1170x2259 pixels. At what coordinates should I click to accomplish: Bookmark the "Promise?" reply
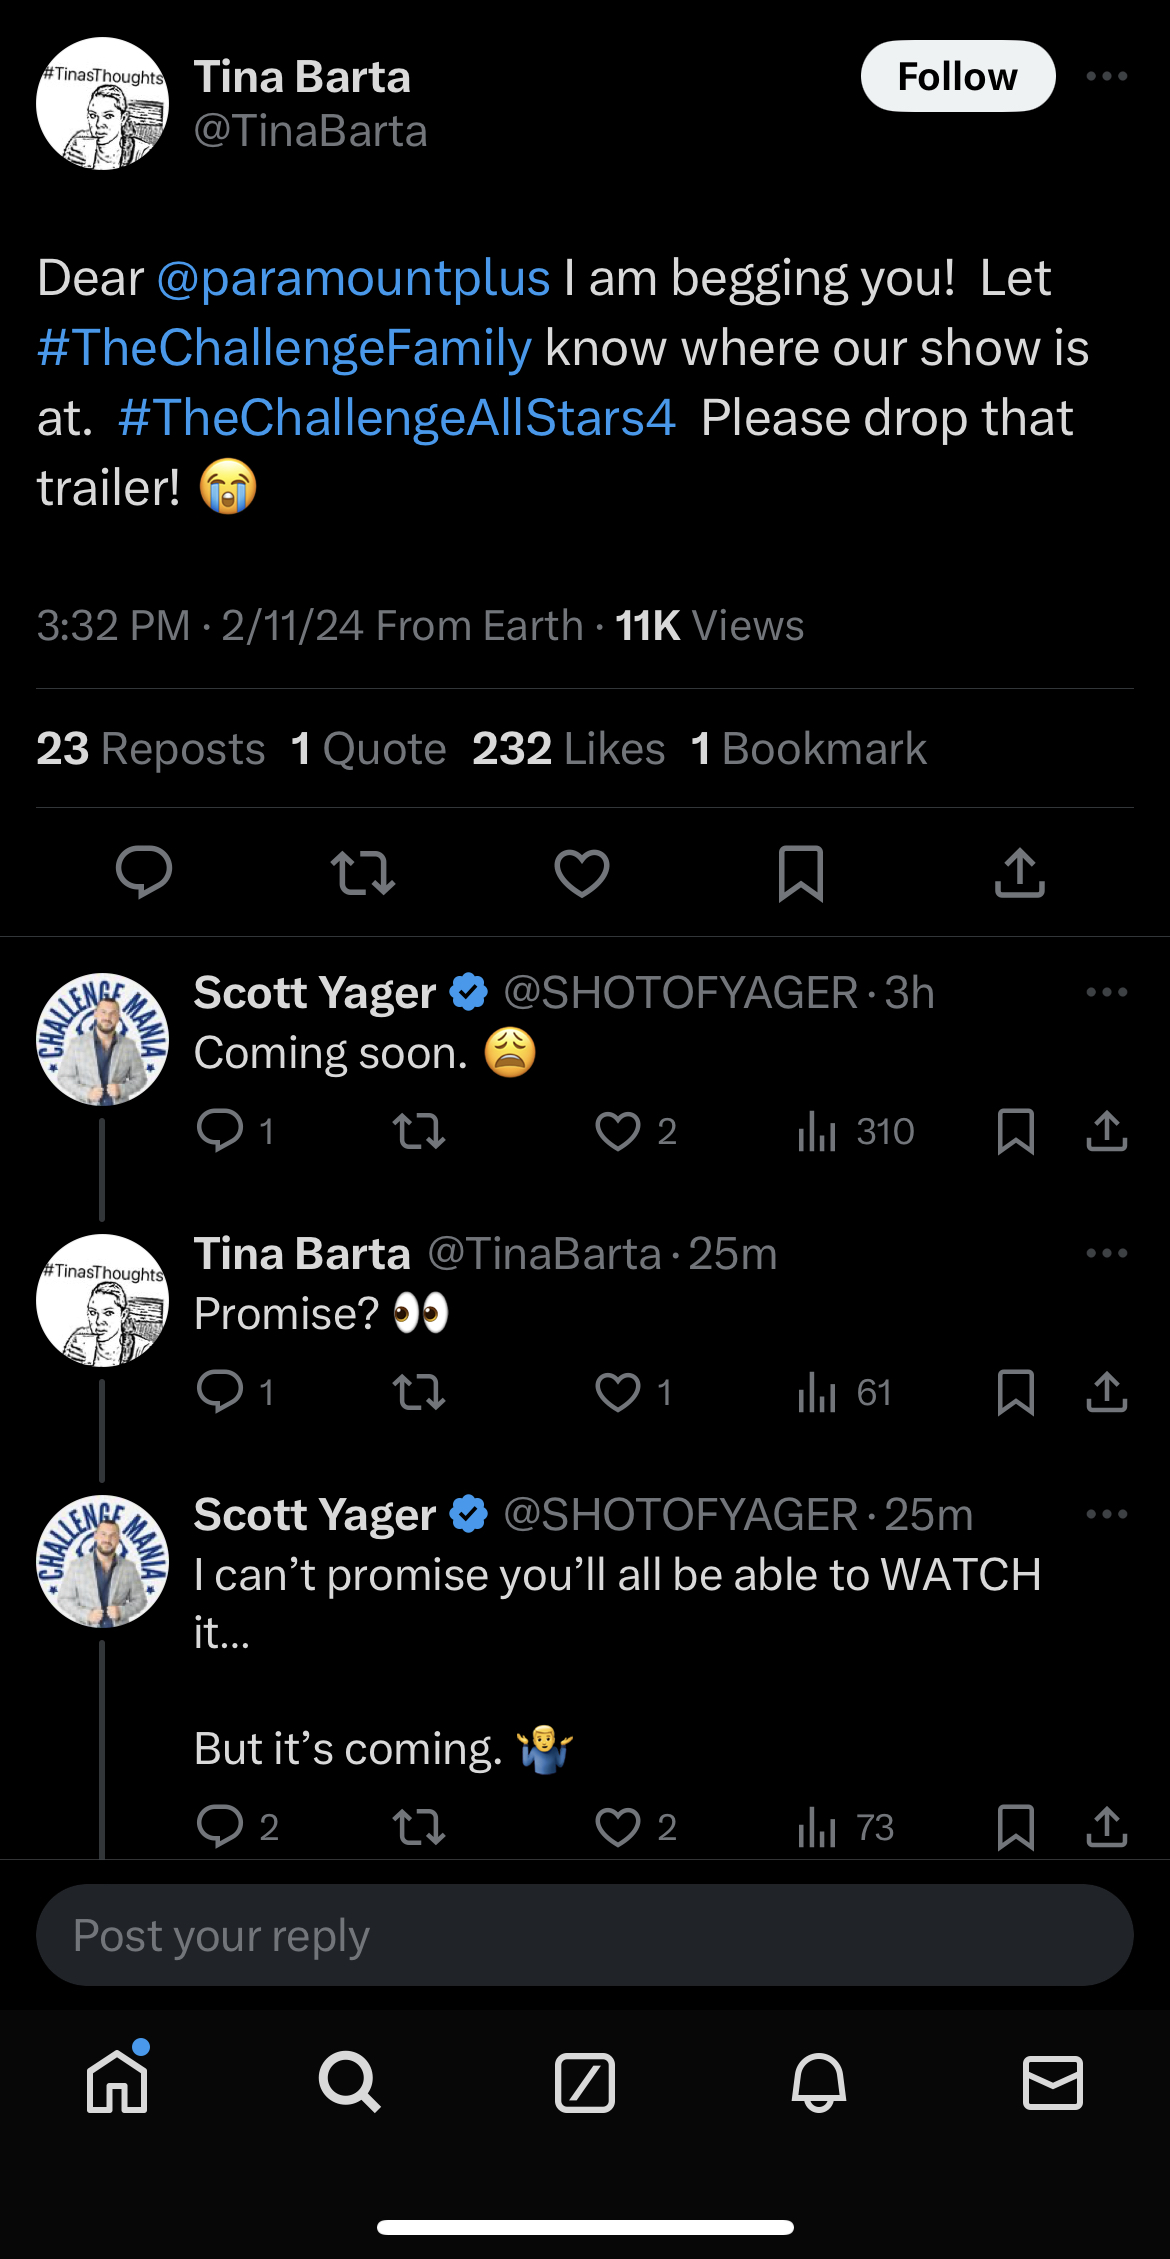1016,1393
